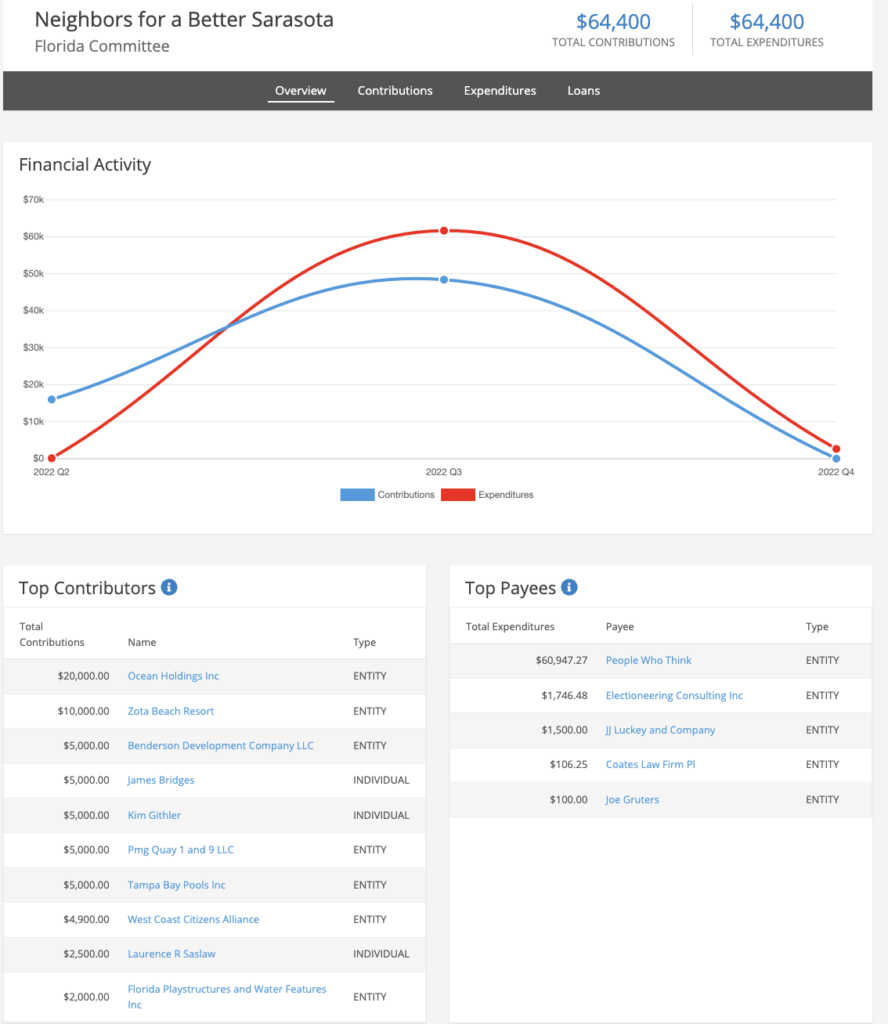Click Benderson Development Company LLC link
Screen dimensions: 888x1024
(x=221, y=746)
